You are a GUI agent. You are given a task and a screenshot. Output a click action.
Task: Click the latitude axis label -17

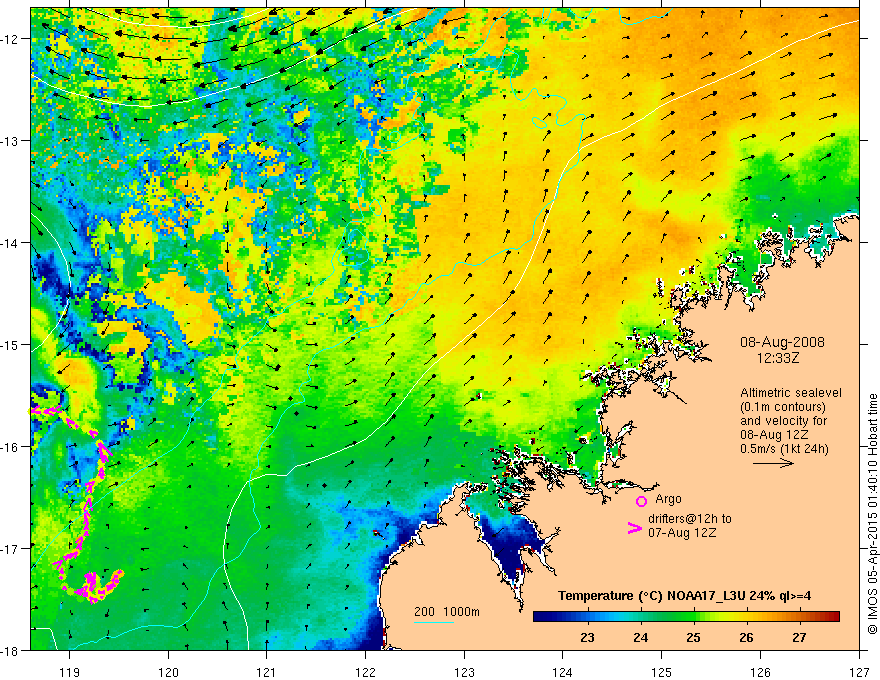(10, 549)
